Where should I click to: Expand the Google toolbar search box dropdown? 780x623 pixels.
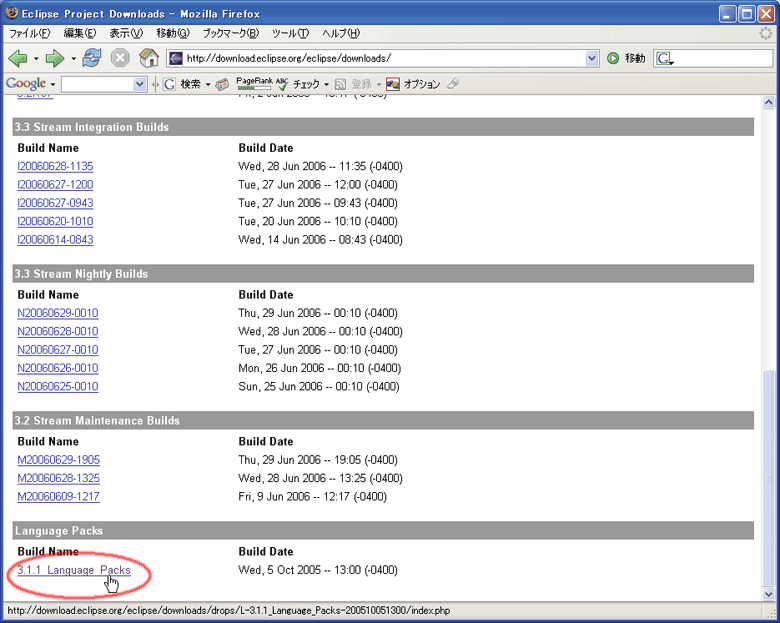[140, 85]
